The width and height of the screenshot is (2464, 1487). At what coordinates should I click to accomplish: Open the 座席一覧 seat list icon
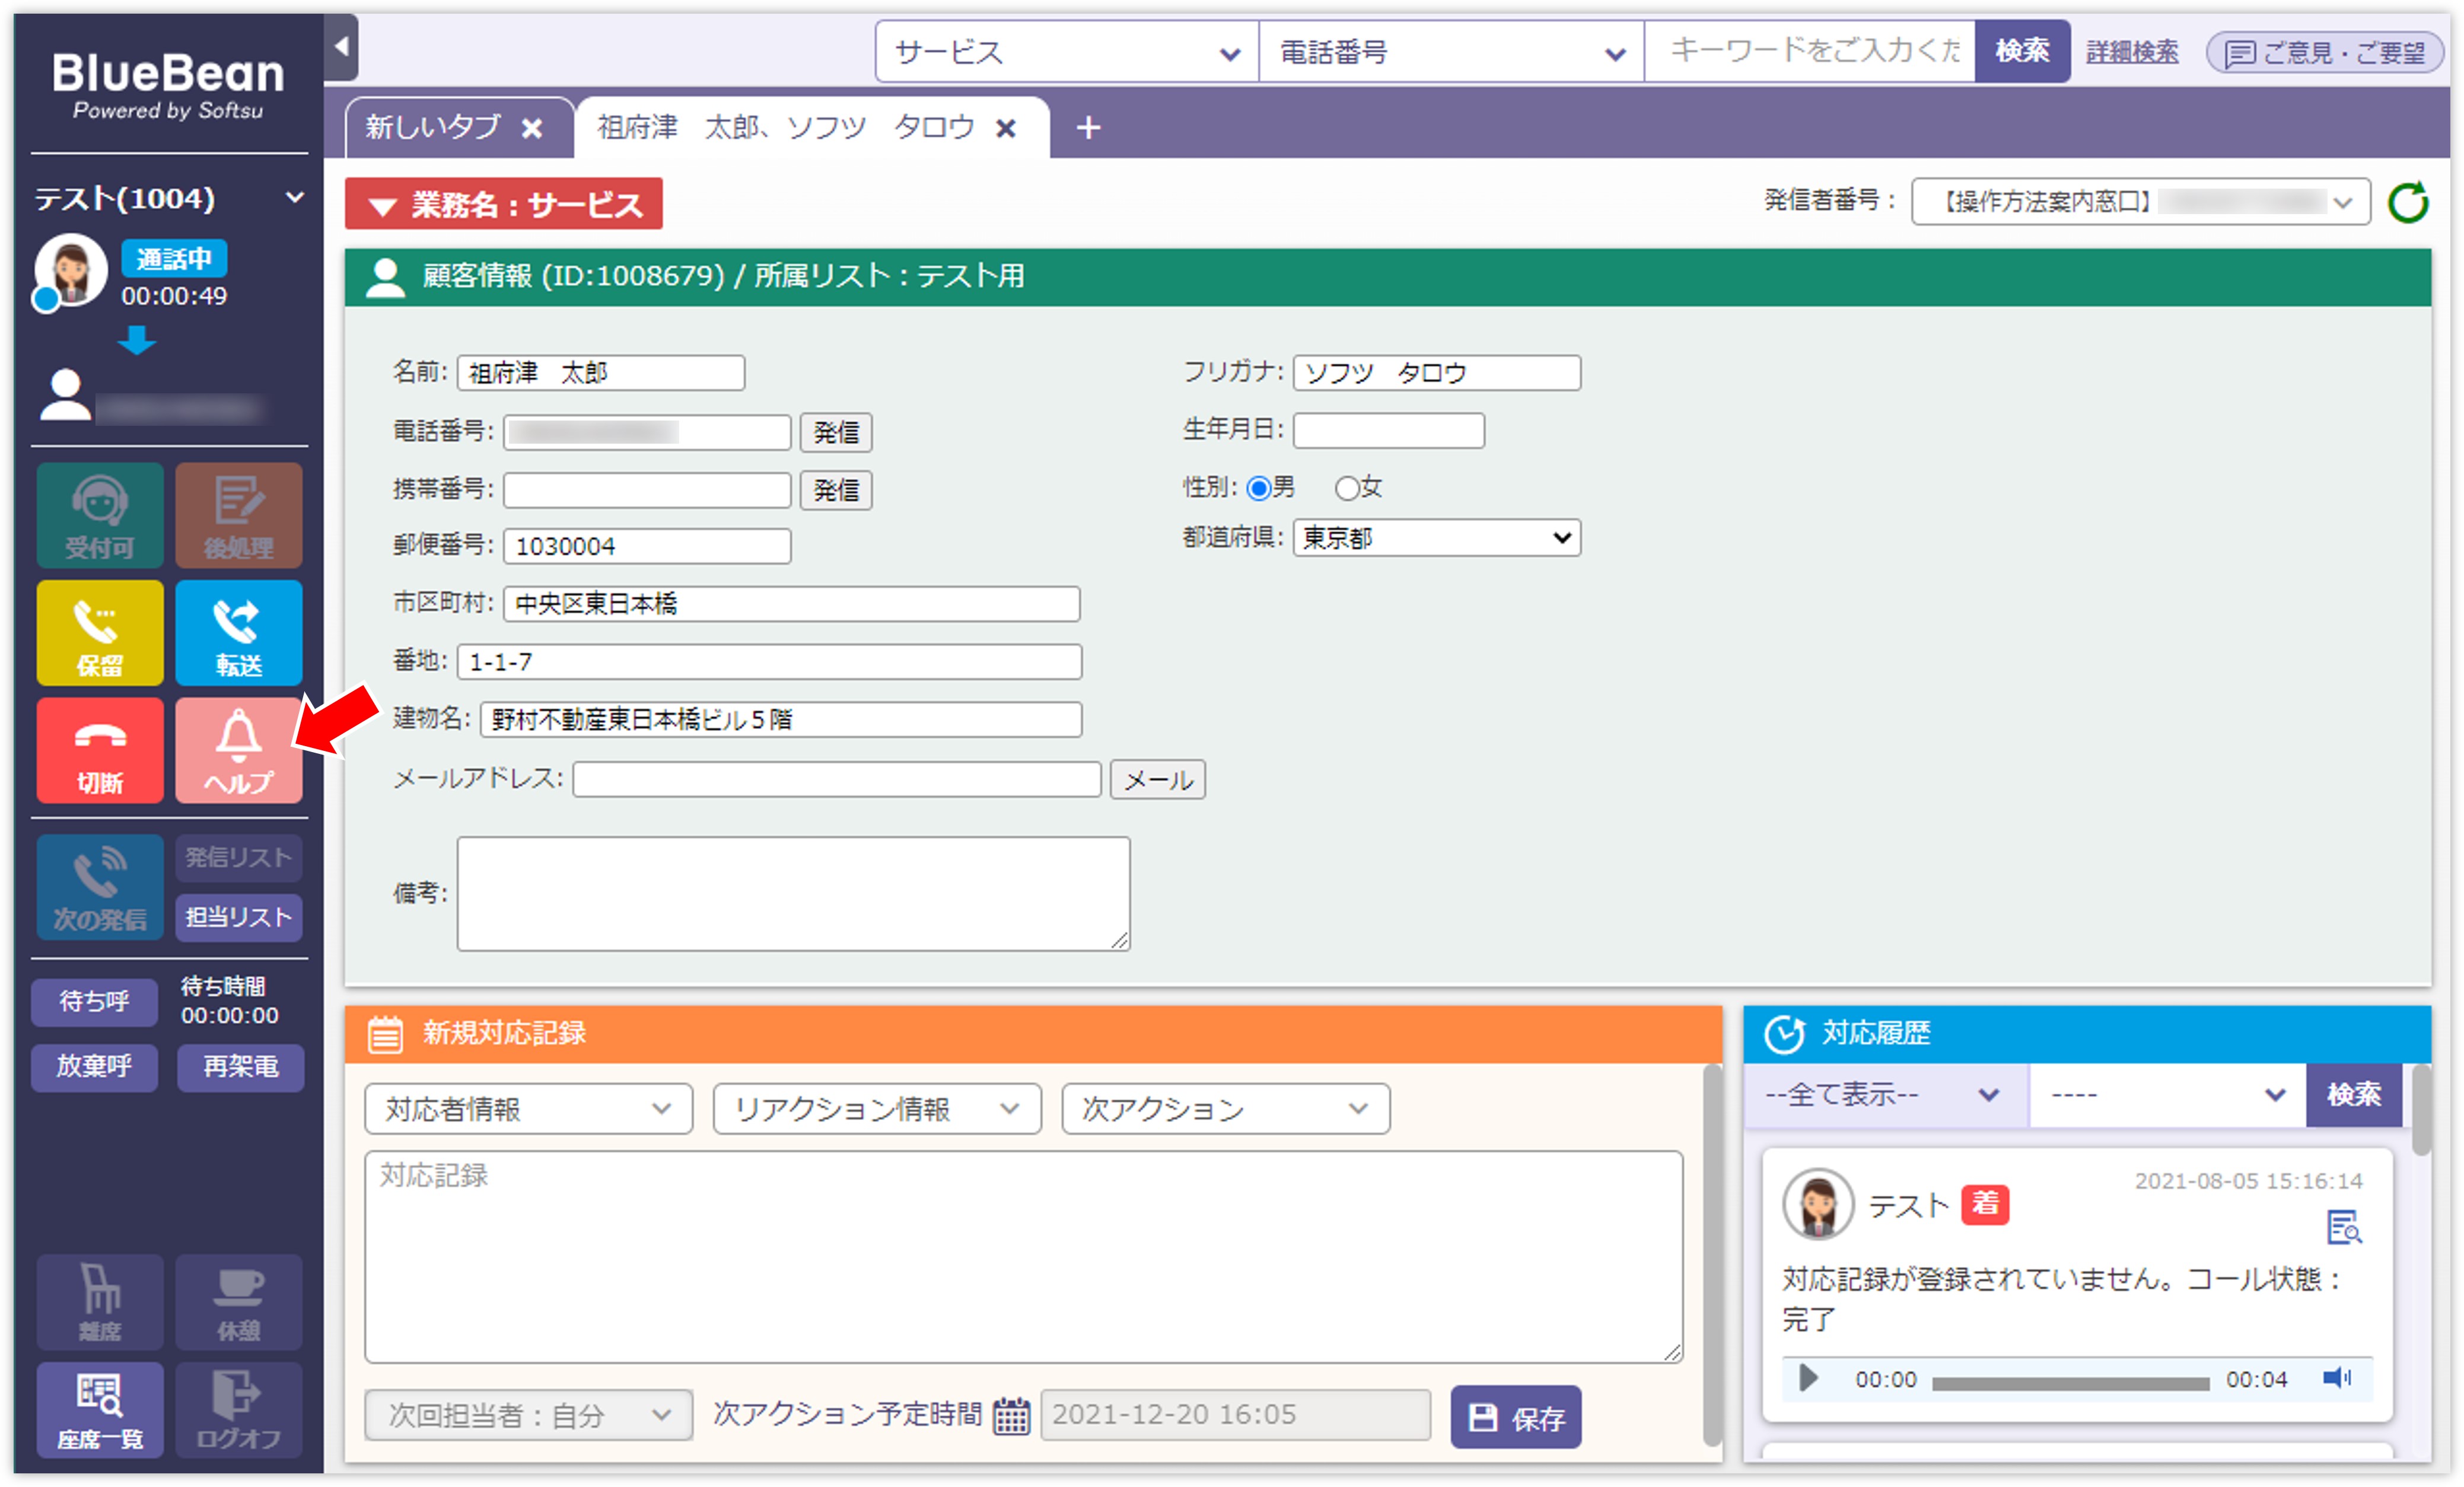(99, 1409)
